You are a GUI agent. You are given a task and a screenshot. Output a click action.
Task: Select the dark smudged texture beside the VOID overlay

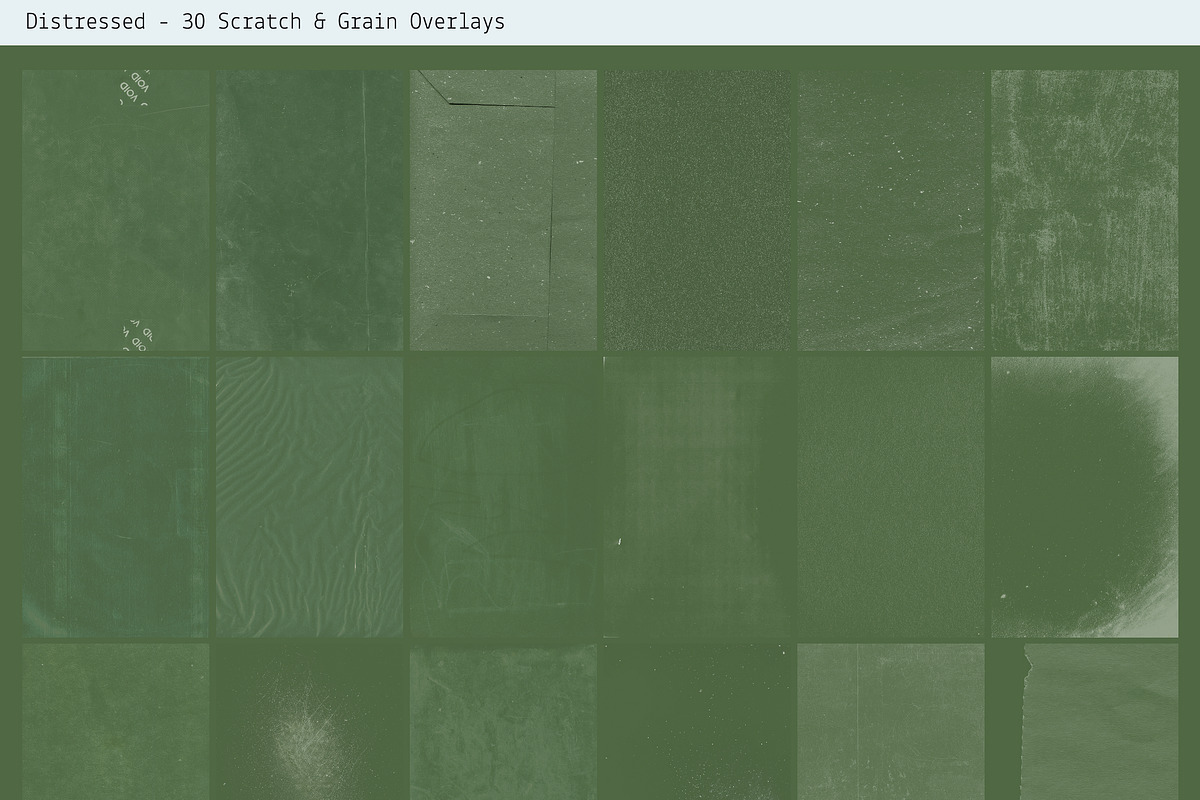310,210
